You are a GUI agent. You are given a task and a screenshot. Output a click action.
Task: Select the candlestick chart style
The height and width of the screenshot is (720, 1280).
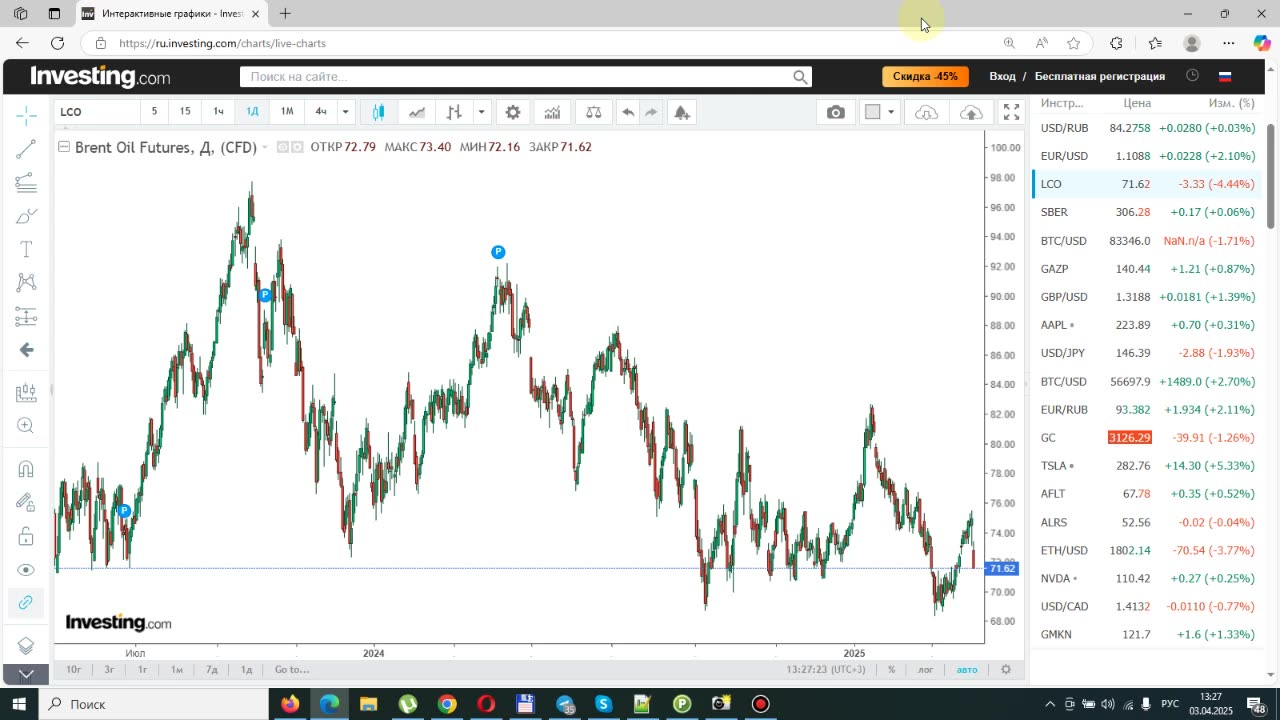(x=378, y=112)
